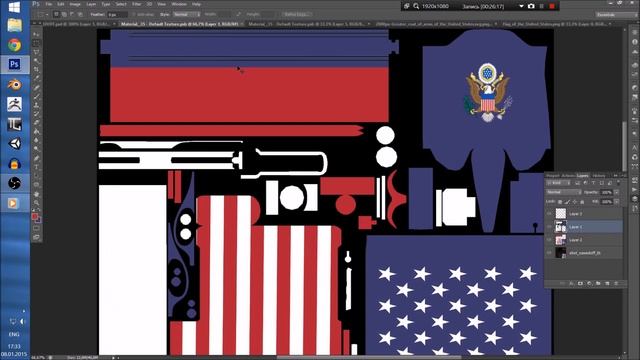Select the History Brush tool
Viewport: 640px width, 360px height.
point(36,114)
